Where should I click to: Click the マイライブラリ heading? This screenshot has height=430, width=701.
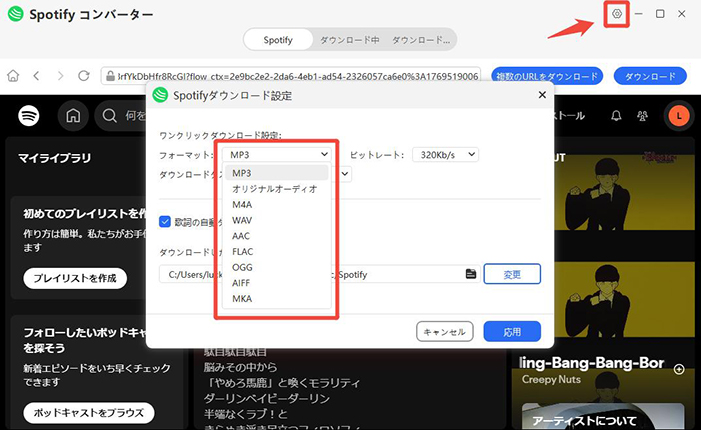(x=55, y=158)
